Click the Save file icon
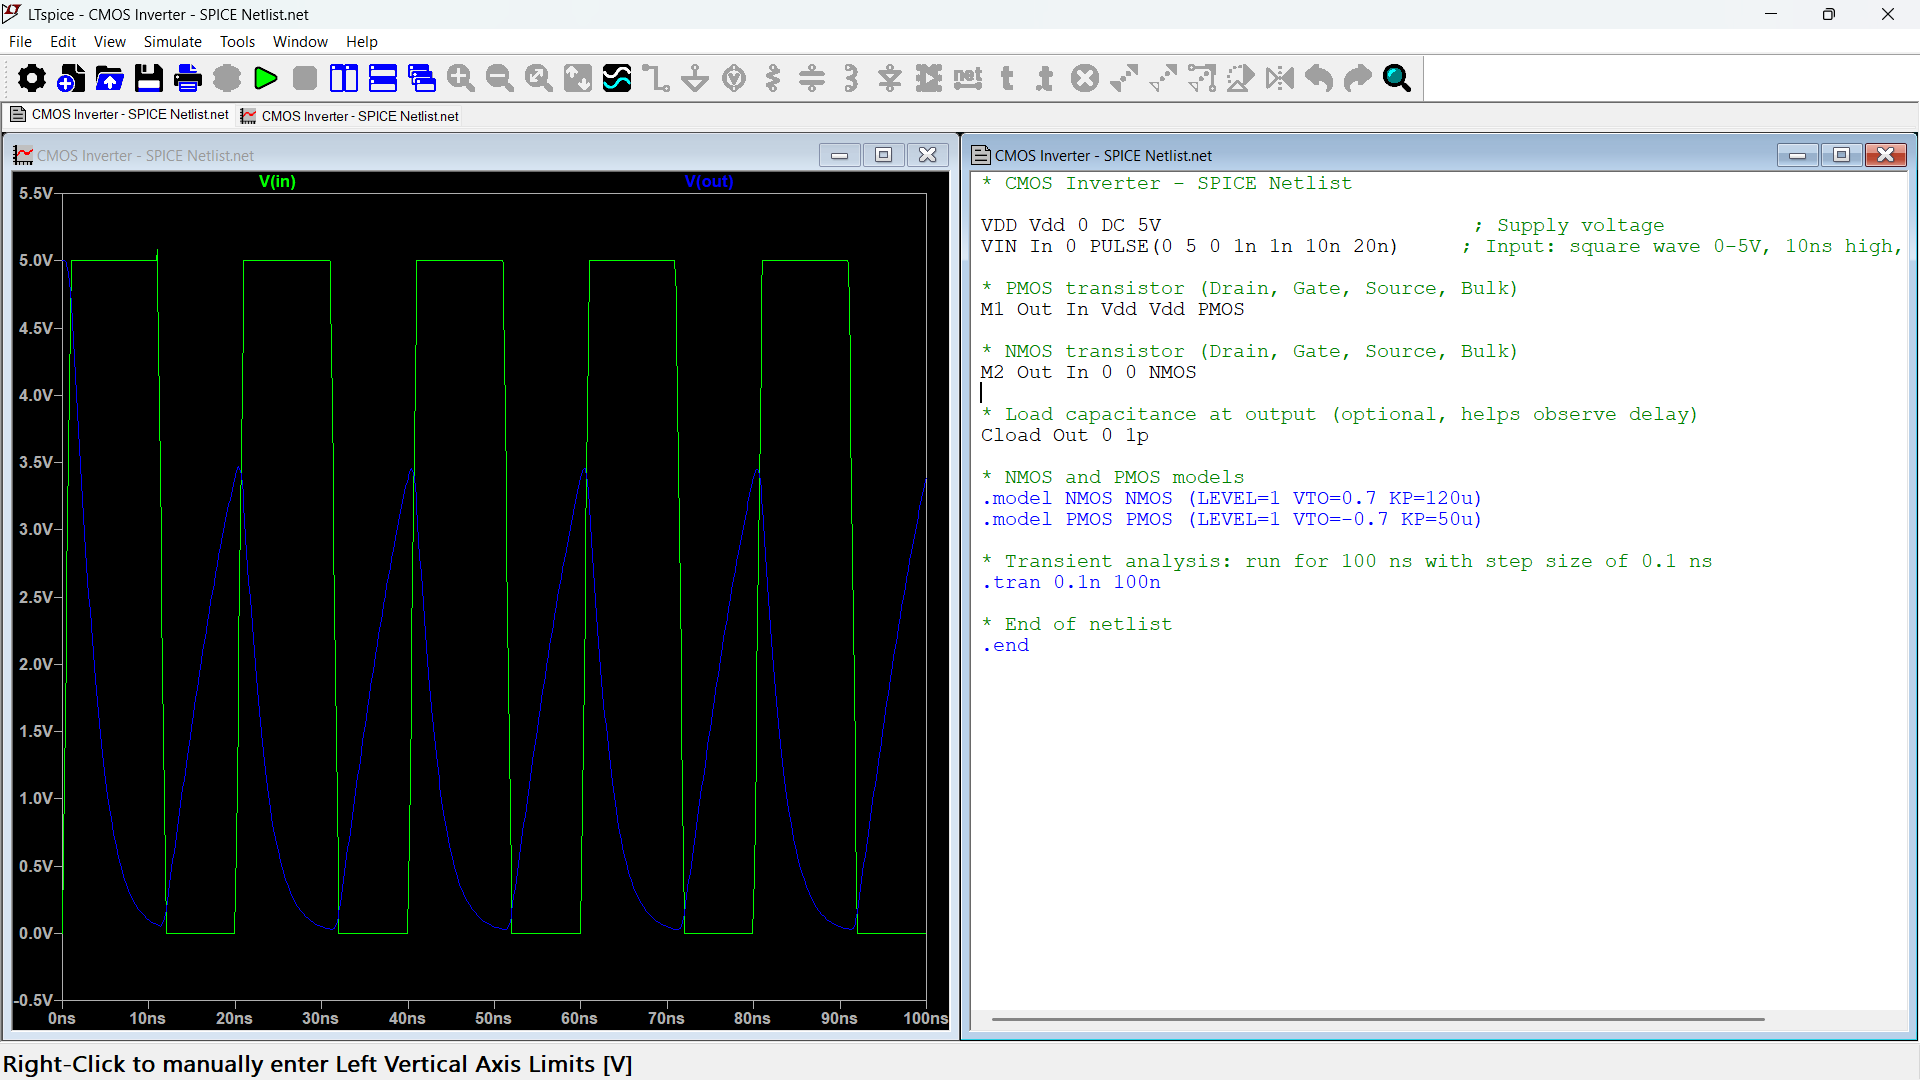Viewport: 1920px width, 1080px height. (149, 78)
